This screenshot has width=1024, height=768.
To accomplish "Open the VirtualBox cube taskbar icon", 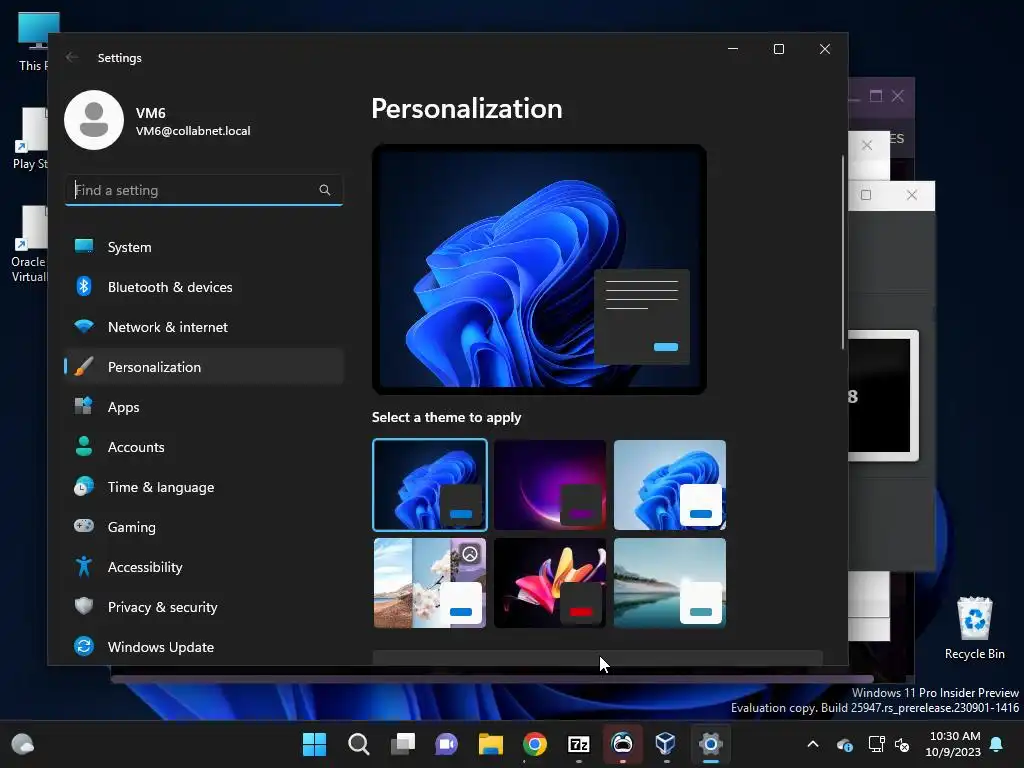I will (x=665, y=744).
